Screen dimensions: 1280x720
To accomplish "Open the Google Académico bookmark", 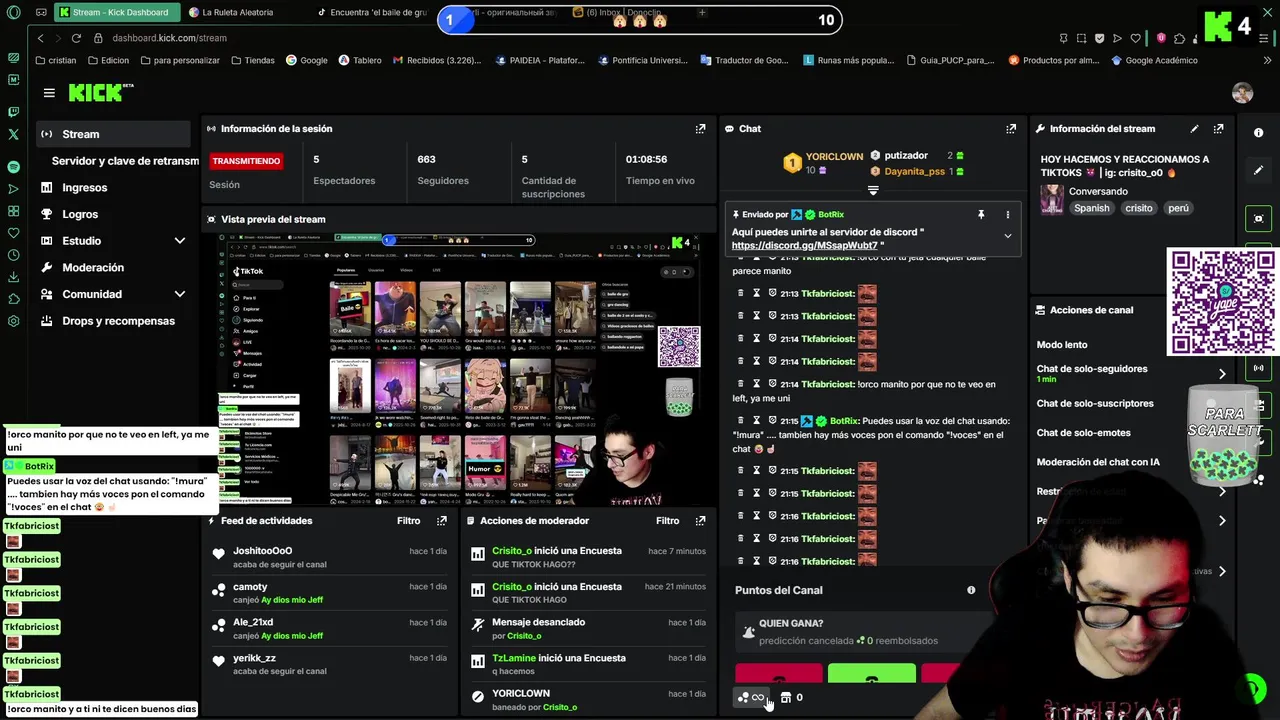I will [1154, 60].
